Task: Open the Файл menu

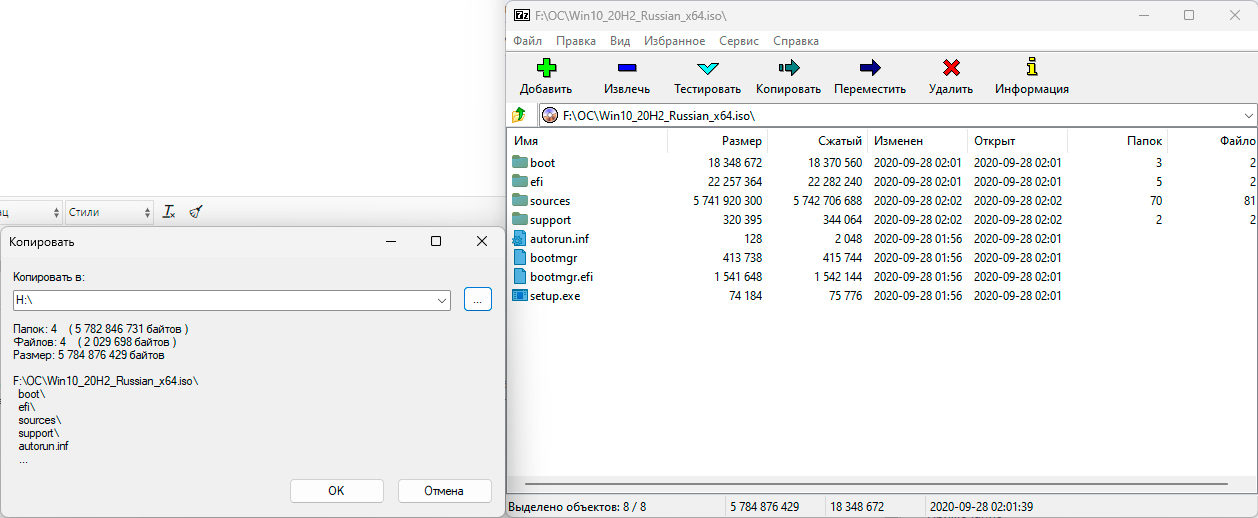Action: click(527, 41)
